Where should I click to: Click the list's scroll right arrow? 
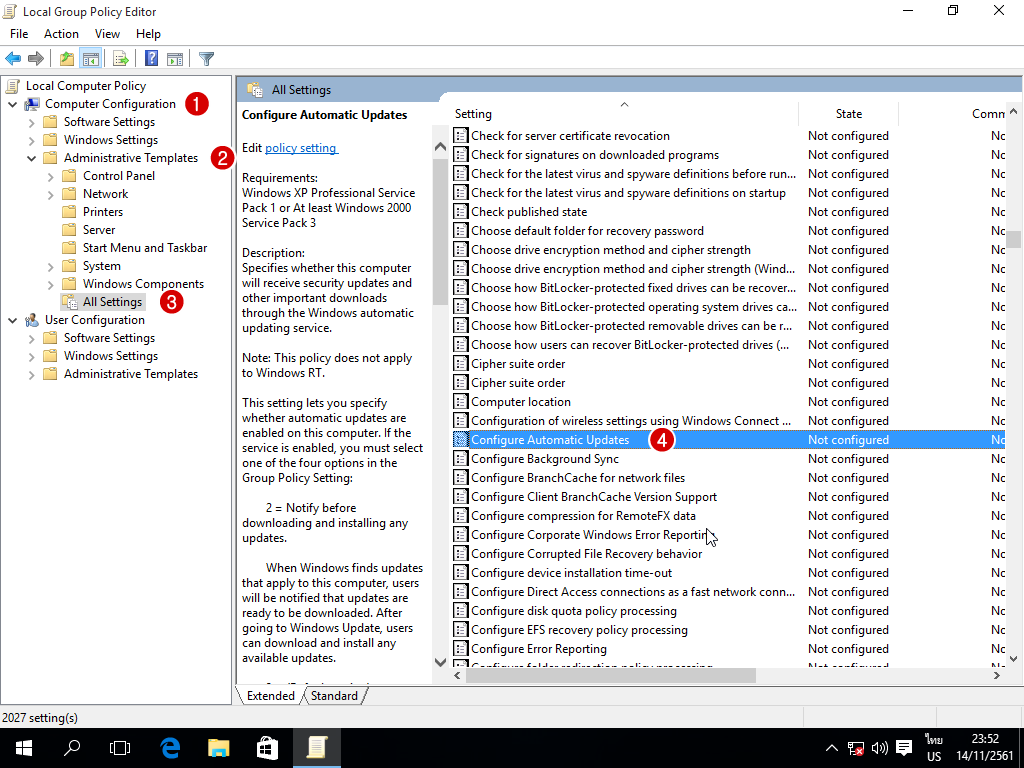click(x=997, y=675)
